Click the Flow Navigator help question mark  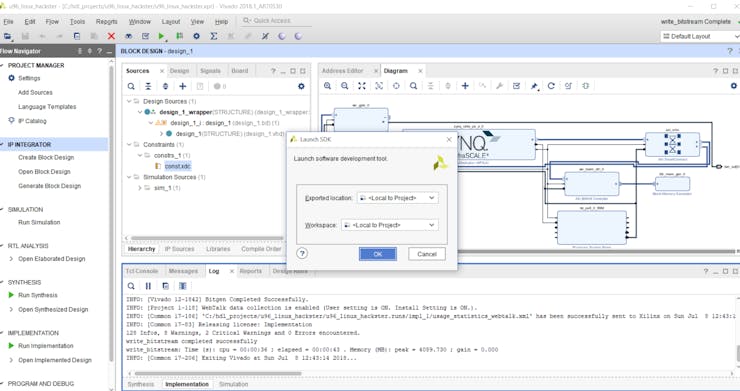click(99, 51)
